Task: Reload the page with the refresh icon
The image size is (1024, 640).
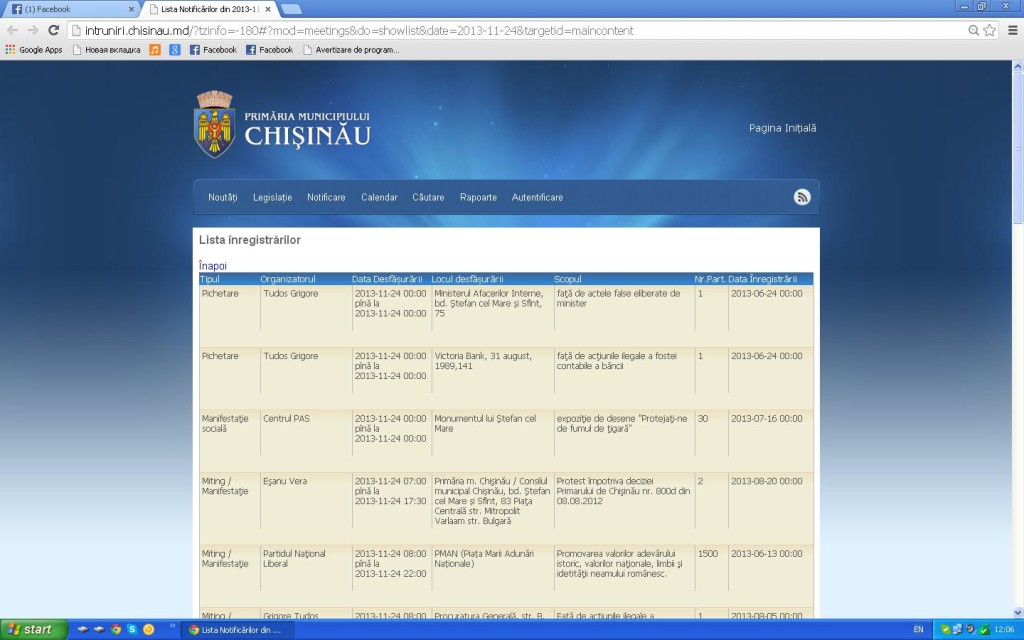Action: (52, 30)
